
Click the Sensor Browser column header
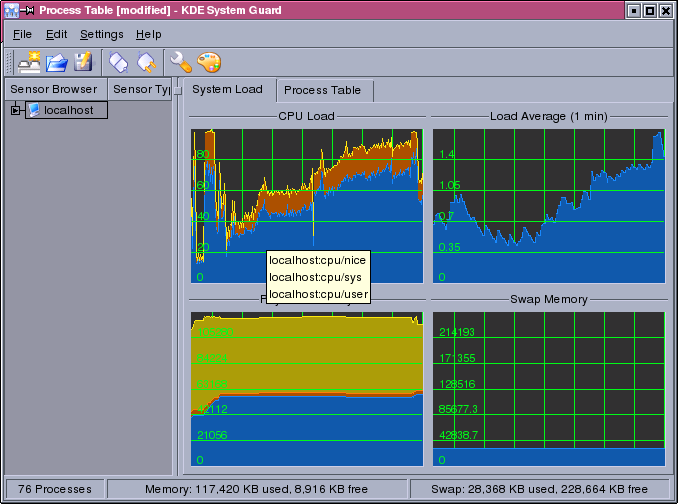56,89
